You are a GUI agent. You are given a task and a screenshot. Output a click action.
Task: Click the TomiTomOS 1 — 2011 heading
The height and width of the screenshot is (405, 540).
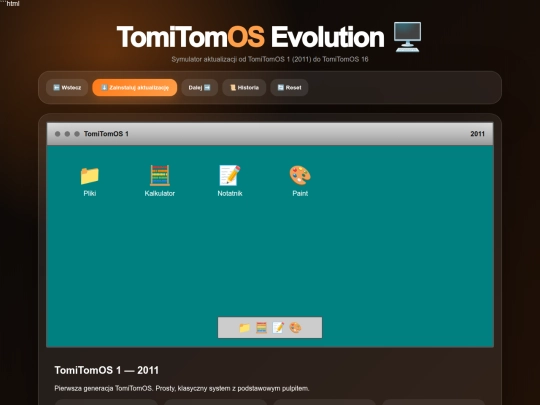click(x=106, y=370)
